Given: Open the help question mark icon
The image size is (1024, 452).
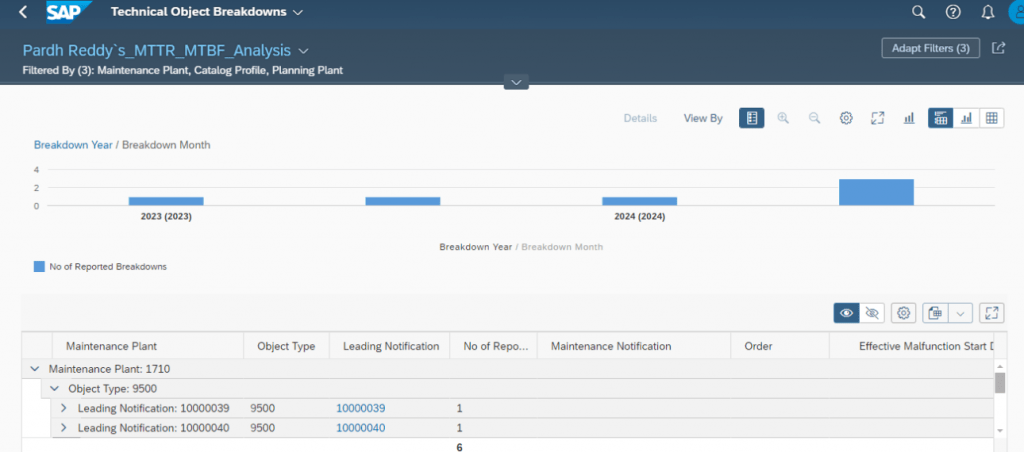Looking at the screenshot, I should (x=953, y=12).
